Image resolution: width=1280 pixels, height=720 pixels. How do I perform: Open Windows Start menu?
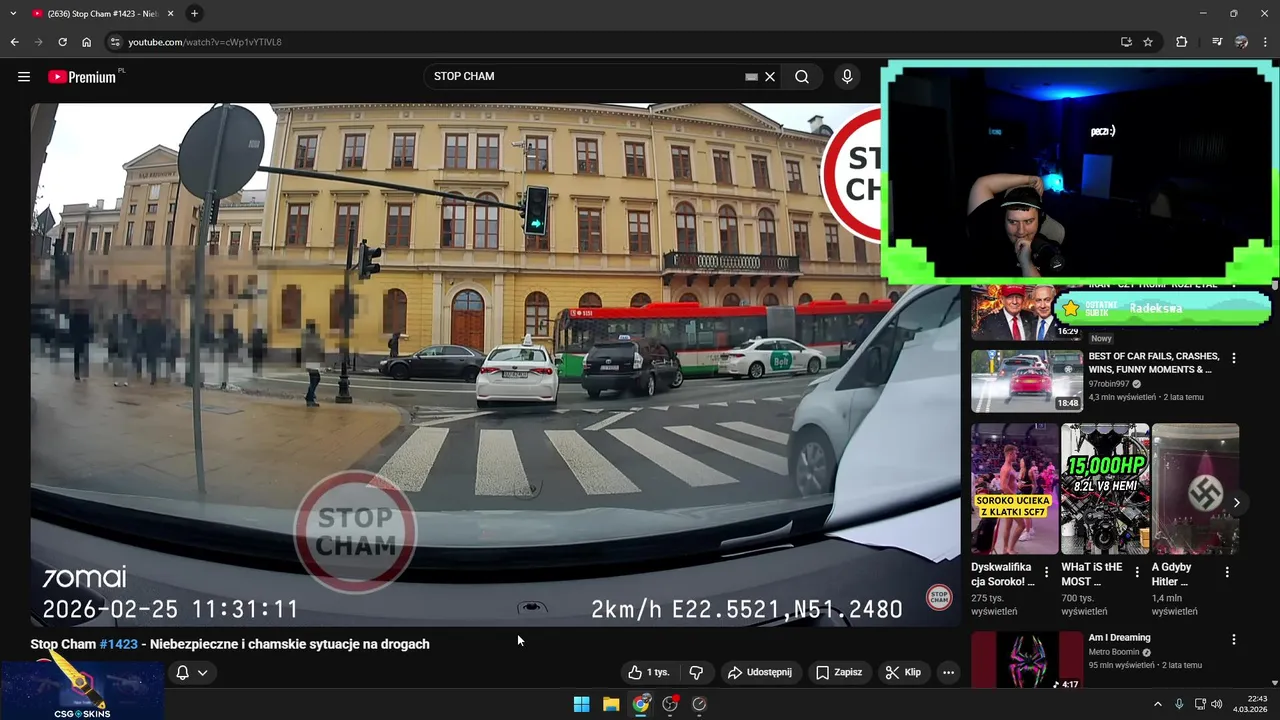point(581,704)
